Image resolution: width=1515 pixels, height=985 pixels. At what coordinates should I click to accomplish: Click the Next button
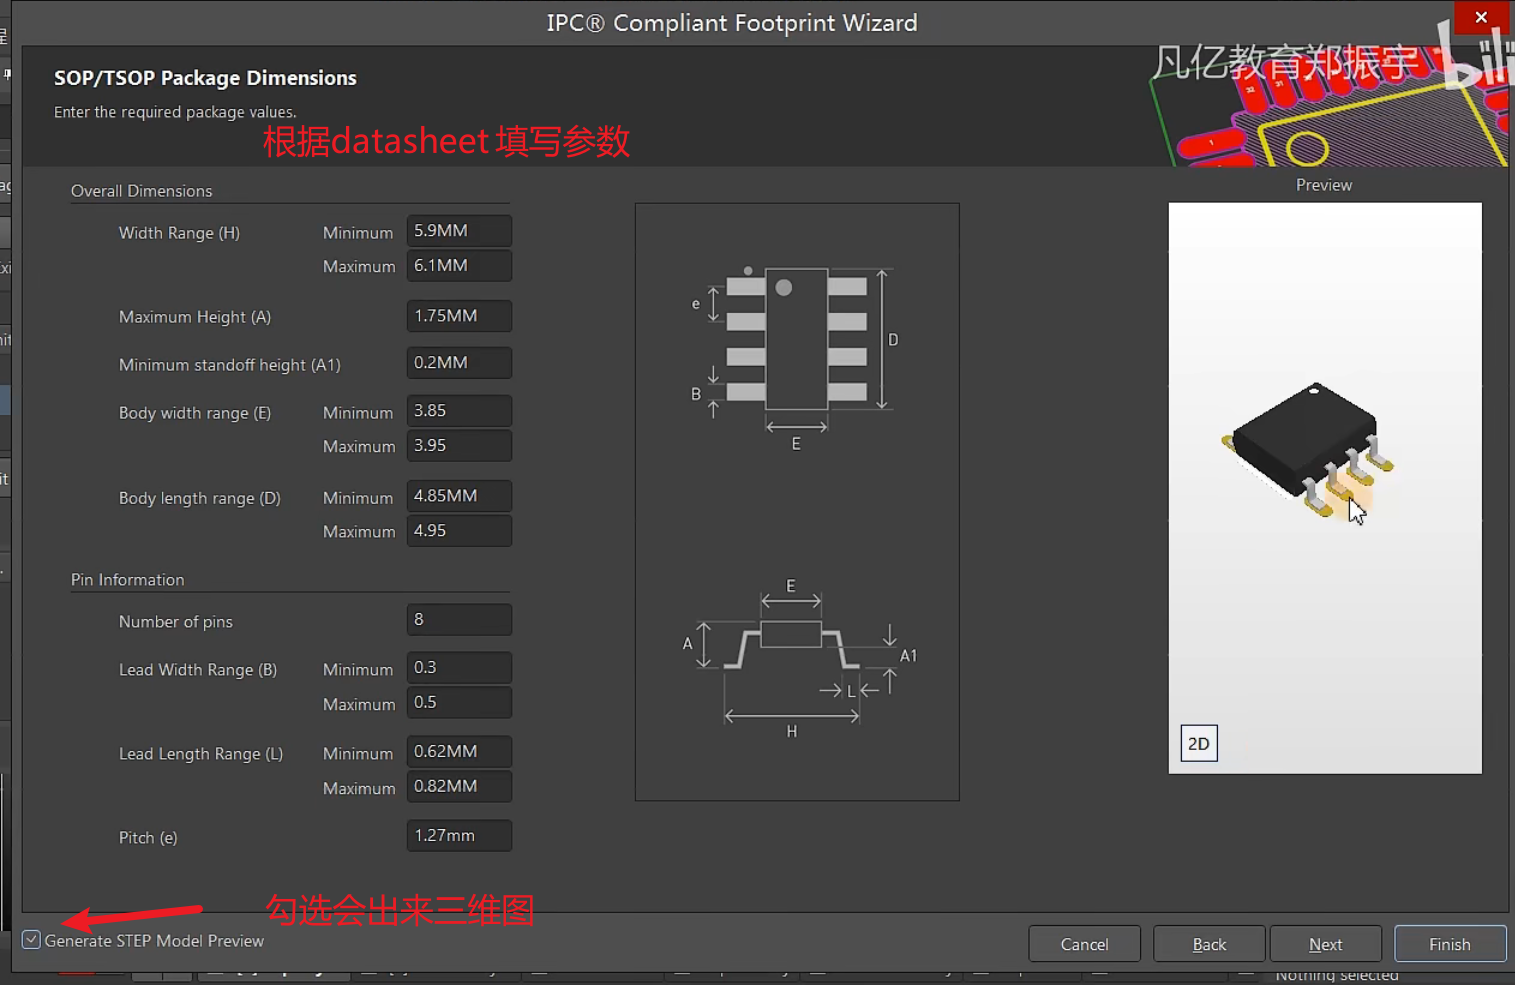point(1325,943)
